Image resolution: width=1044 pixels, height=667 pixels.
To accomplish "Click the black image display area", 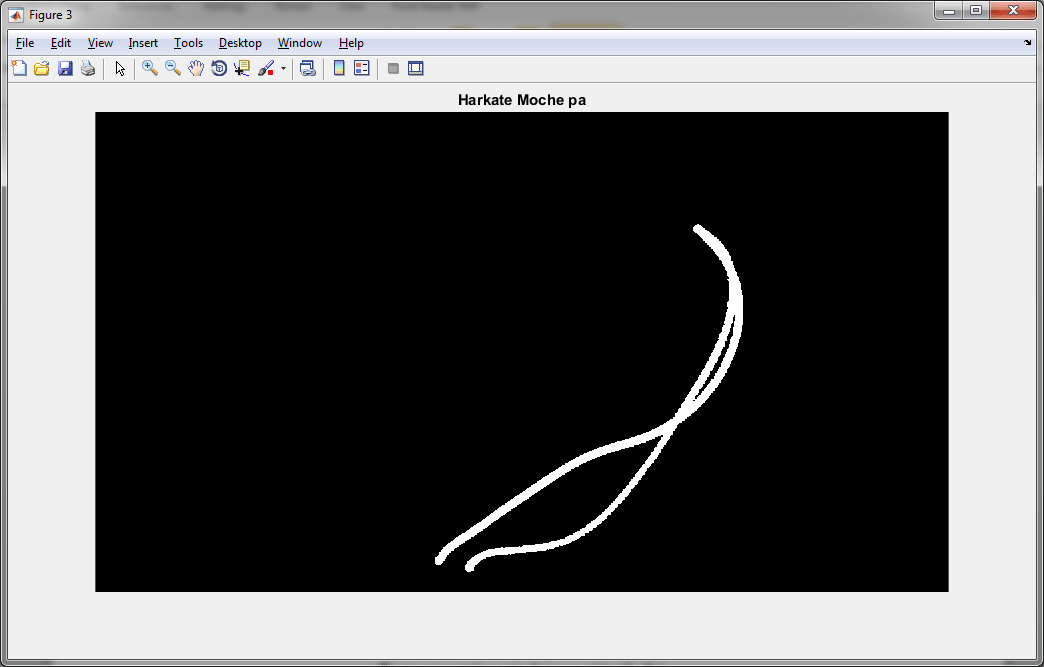I will click(x=522, y=351).
